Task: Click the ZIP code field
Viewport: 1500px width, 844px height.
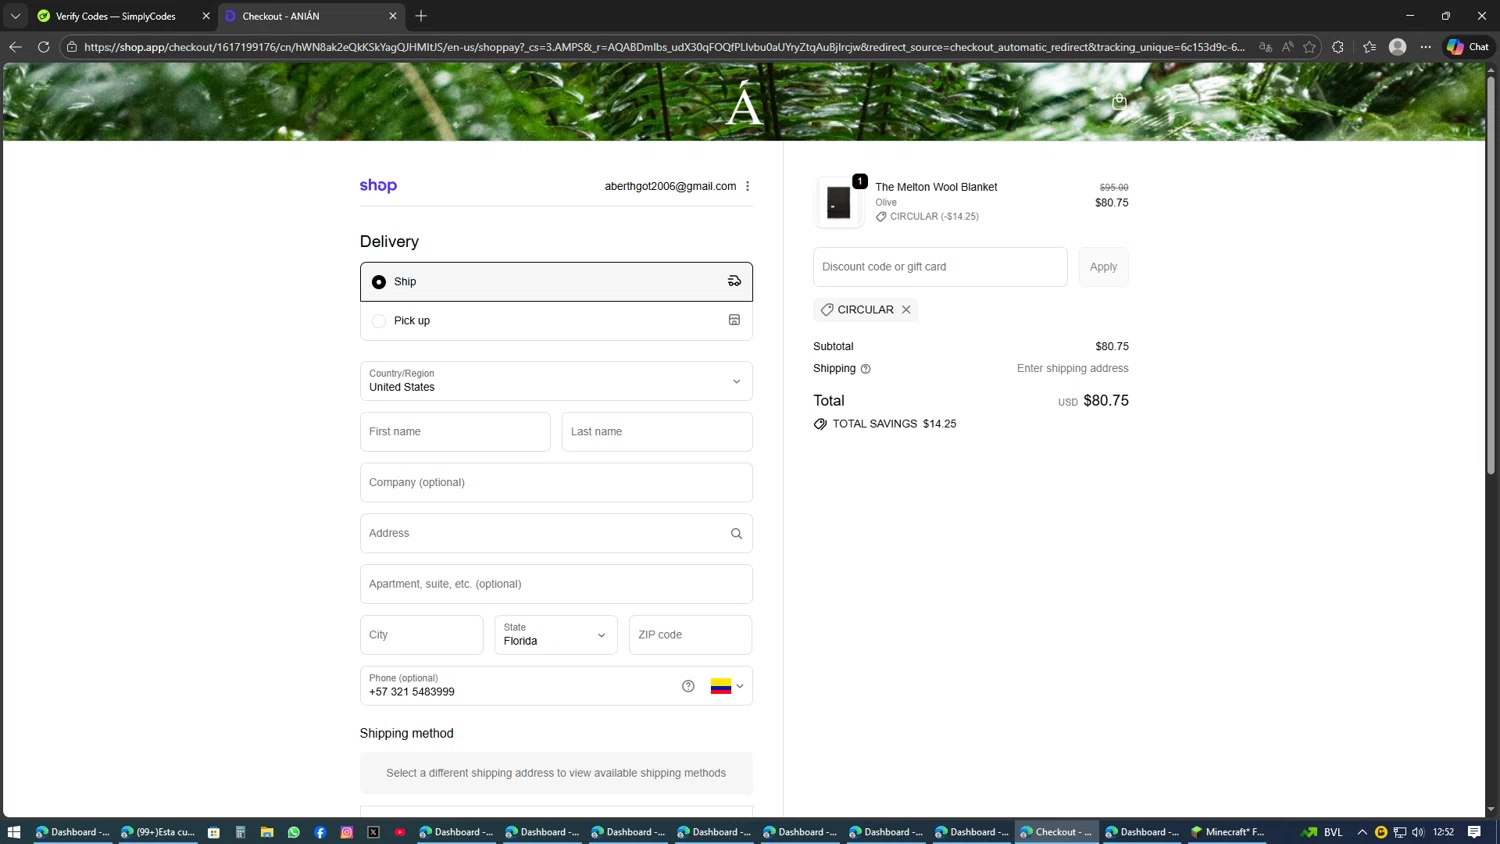Action: pyautogui.click(x=690, y=635)
